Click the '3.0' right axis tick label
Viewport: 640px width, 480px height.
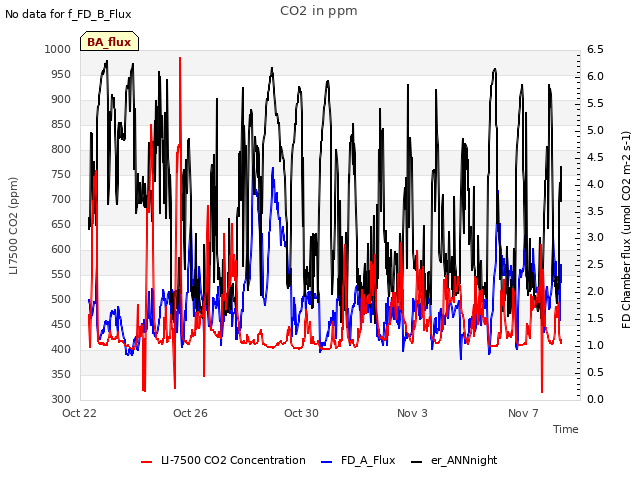[596, 238]
